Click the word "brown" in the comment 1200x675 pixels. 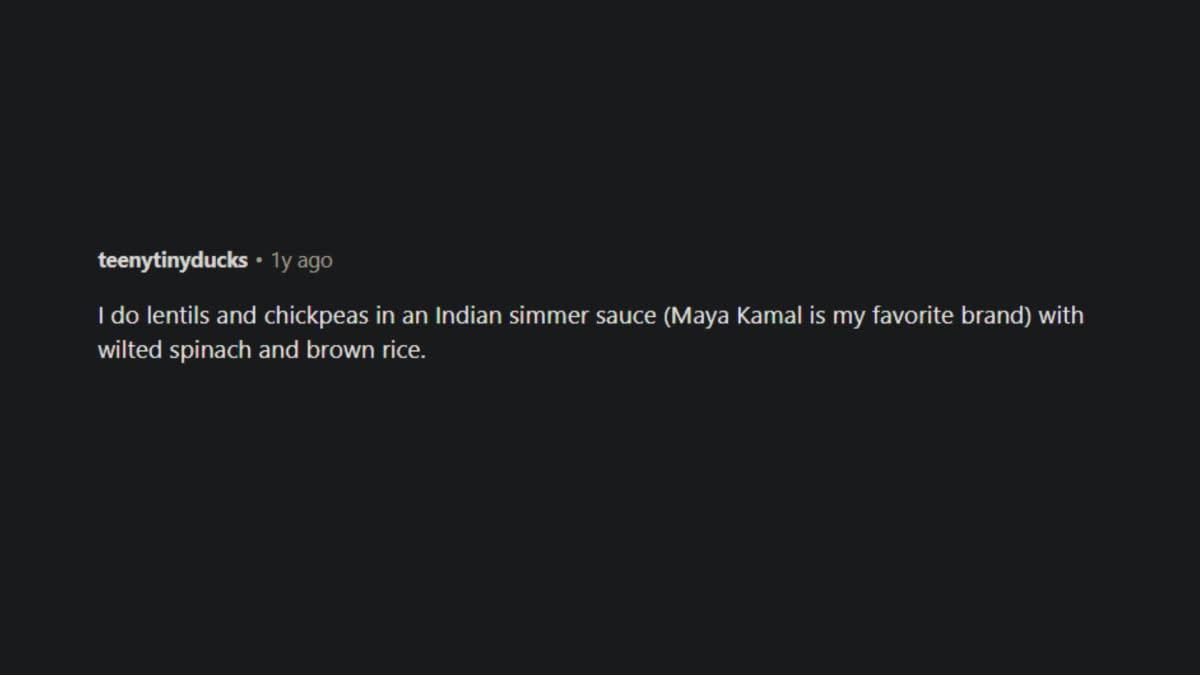click(338, 352)
